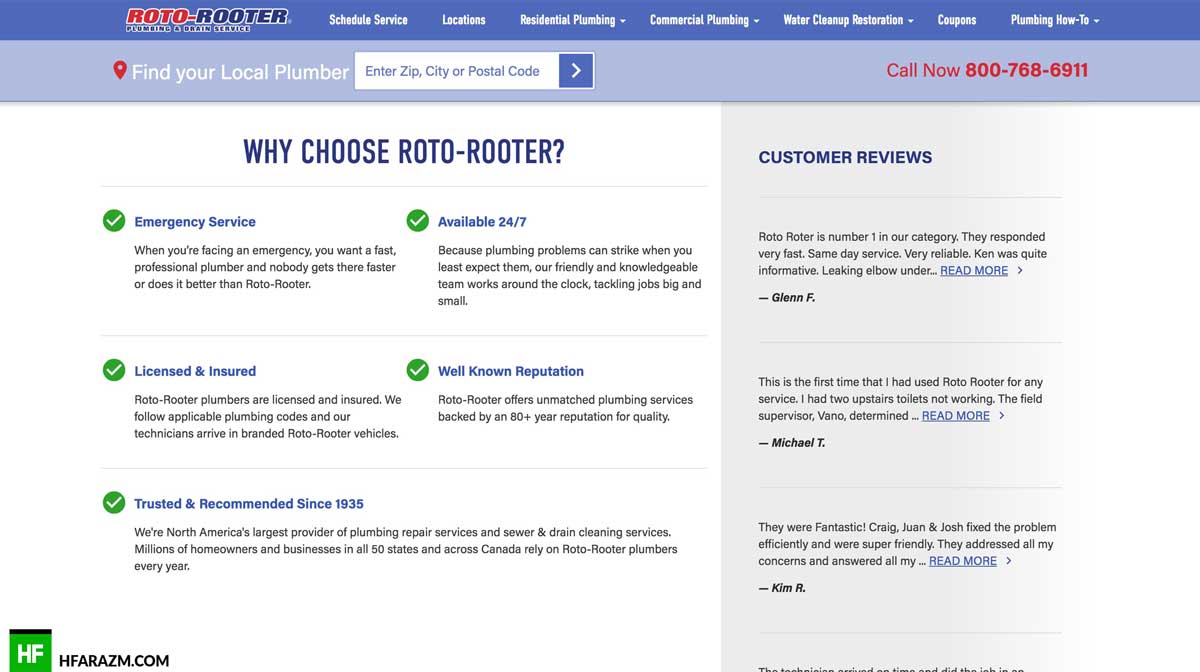Click the Licensed & Insured heading
The height and width of the screenshot is (672, 1200).
pos(195,371)
